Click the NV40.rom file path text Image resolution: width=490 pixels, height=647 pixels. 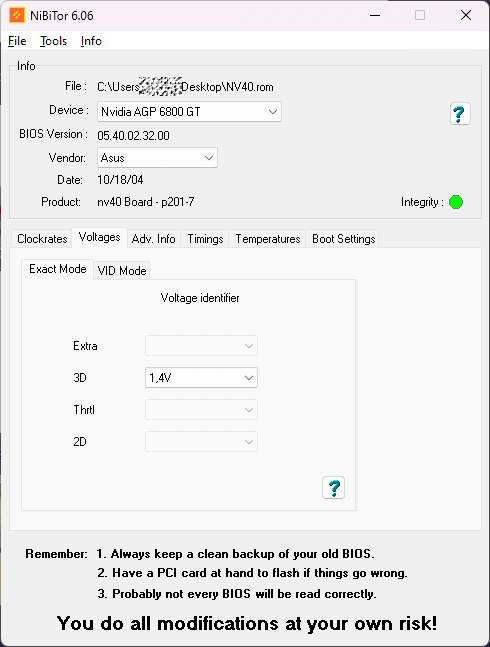pyautogui.click(x=185, y=87)
